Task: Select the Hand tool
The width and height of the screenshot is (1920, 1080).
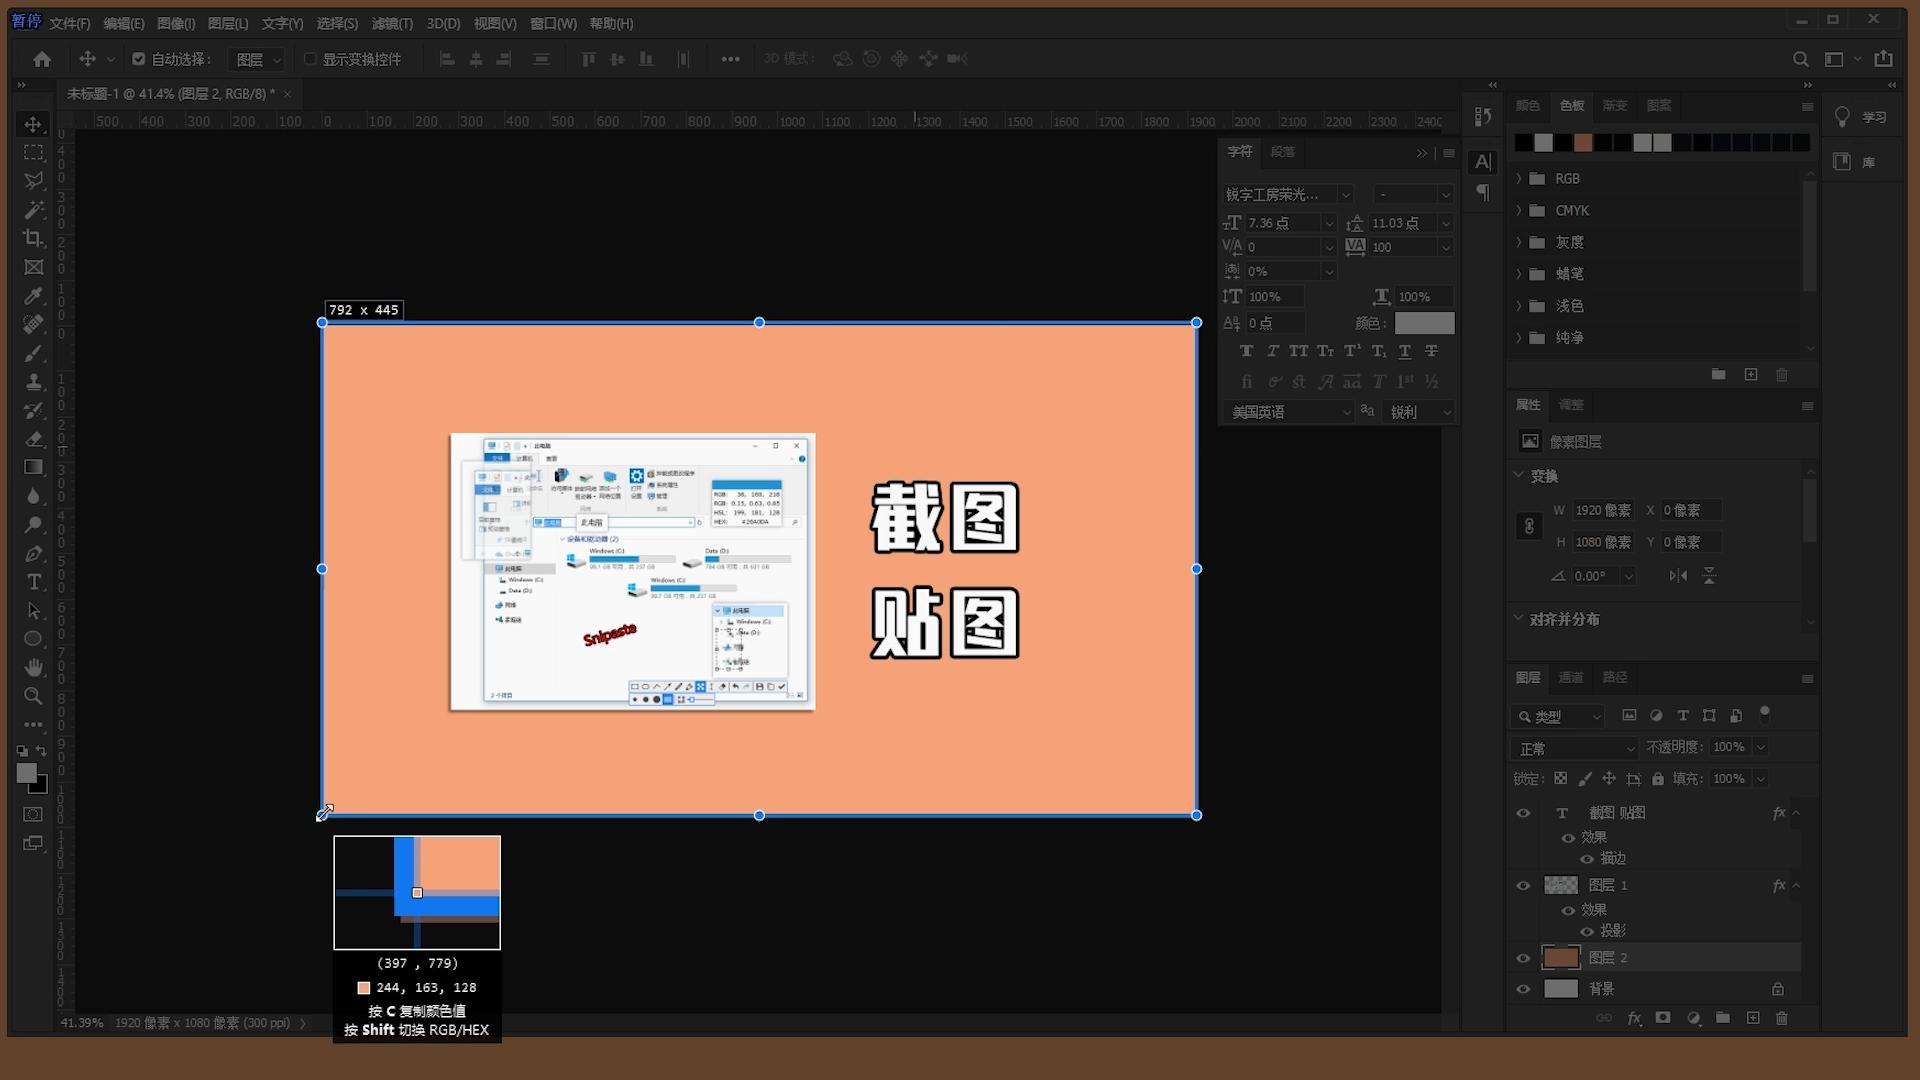Action: pyautogui.click(x=33, y=667)
